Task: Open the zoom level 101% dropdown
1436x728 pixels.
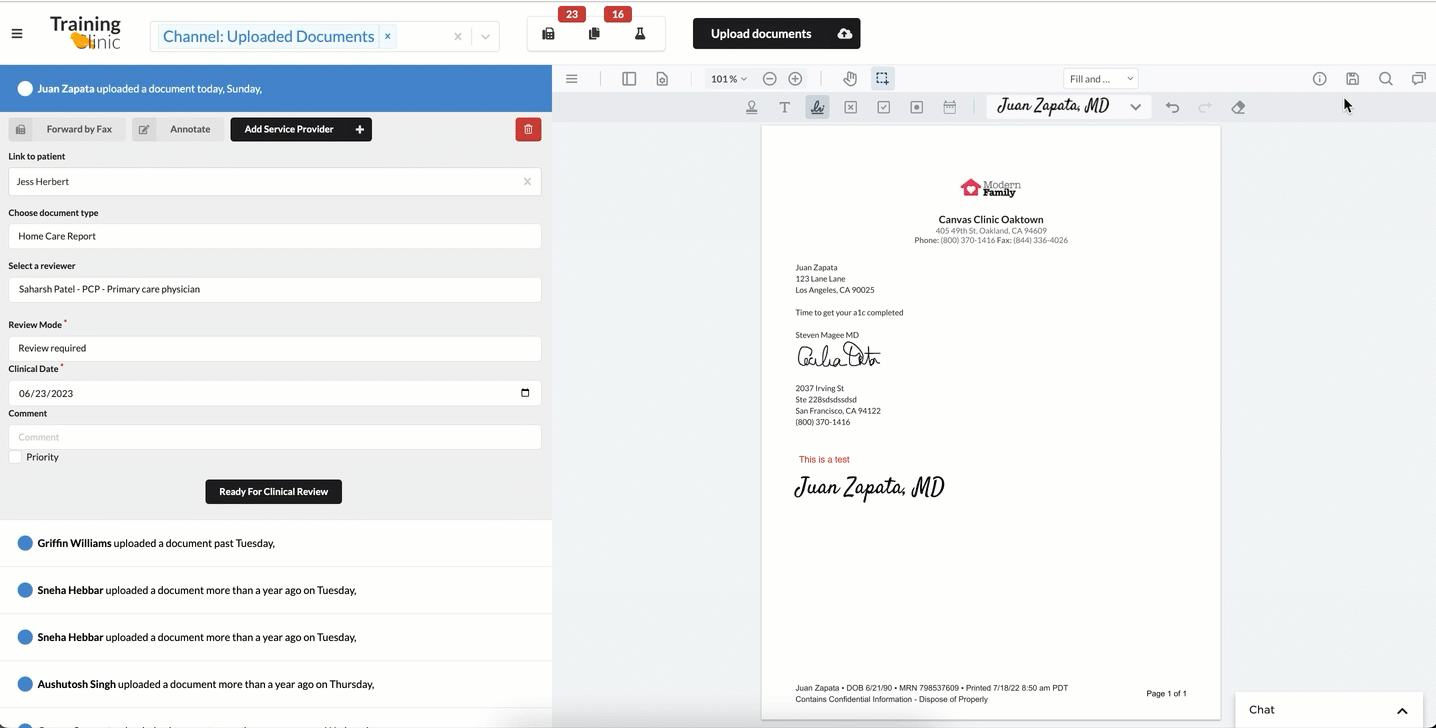Action: tap(728, 79)
